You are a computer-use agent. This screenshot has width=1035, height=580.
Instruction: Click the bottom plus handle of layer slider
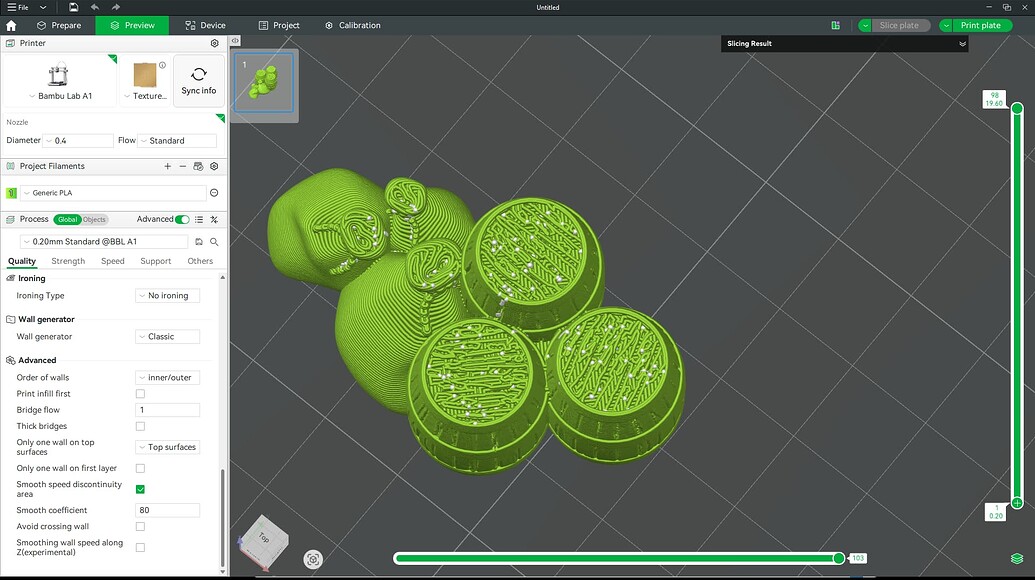1017,503
